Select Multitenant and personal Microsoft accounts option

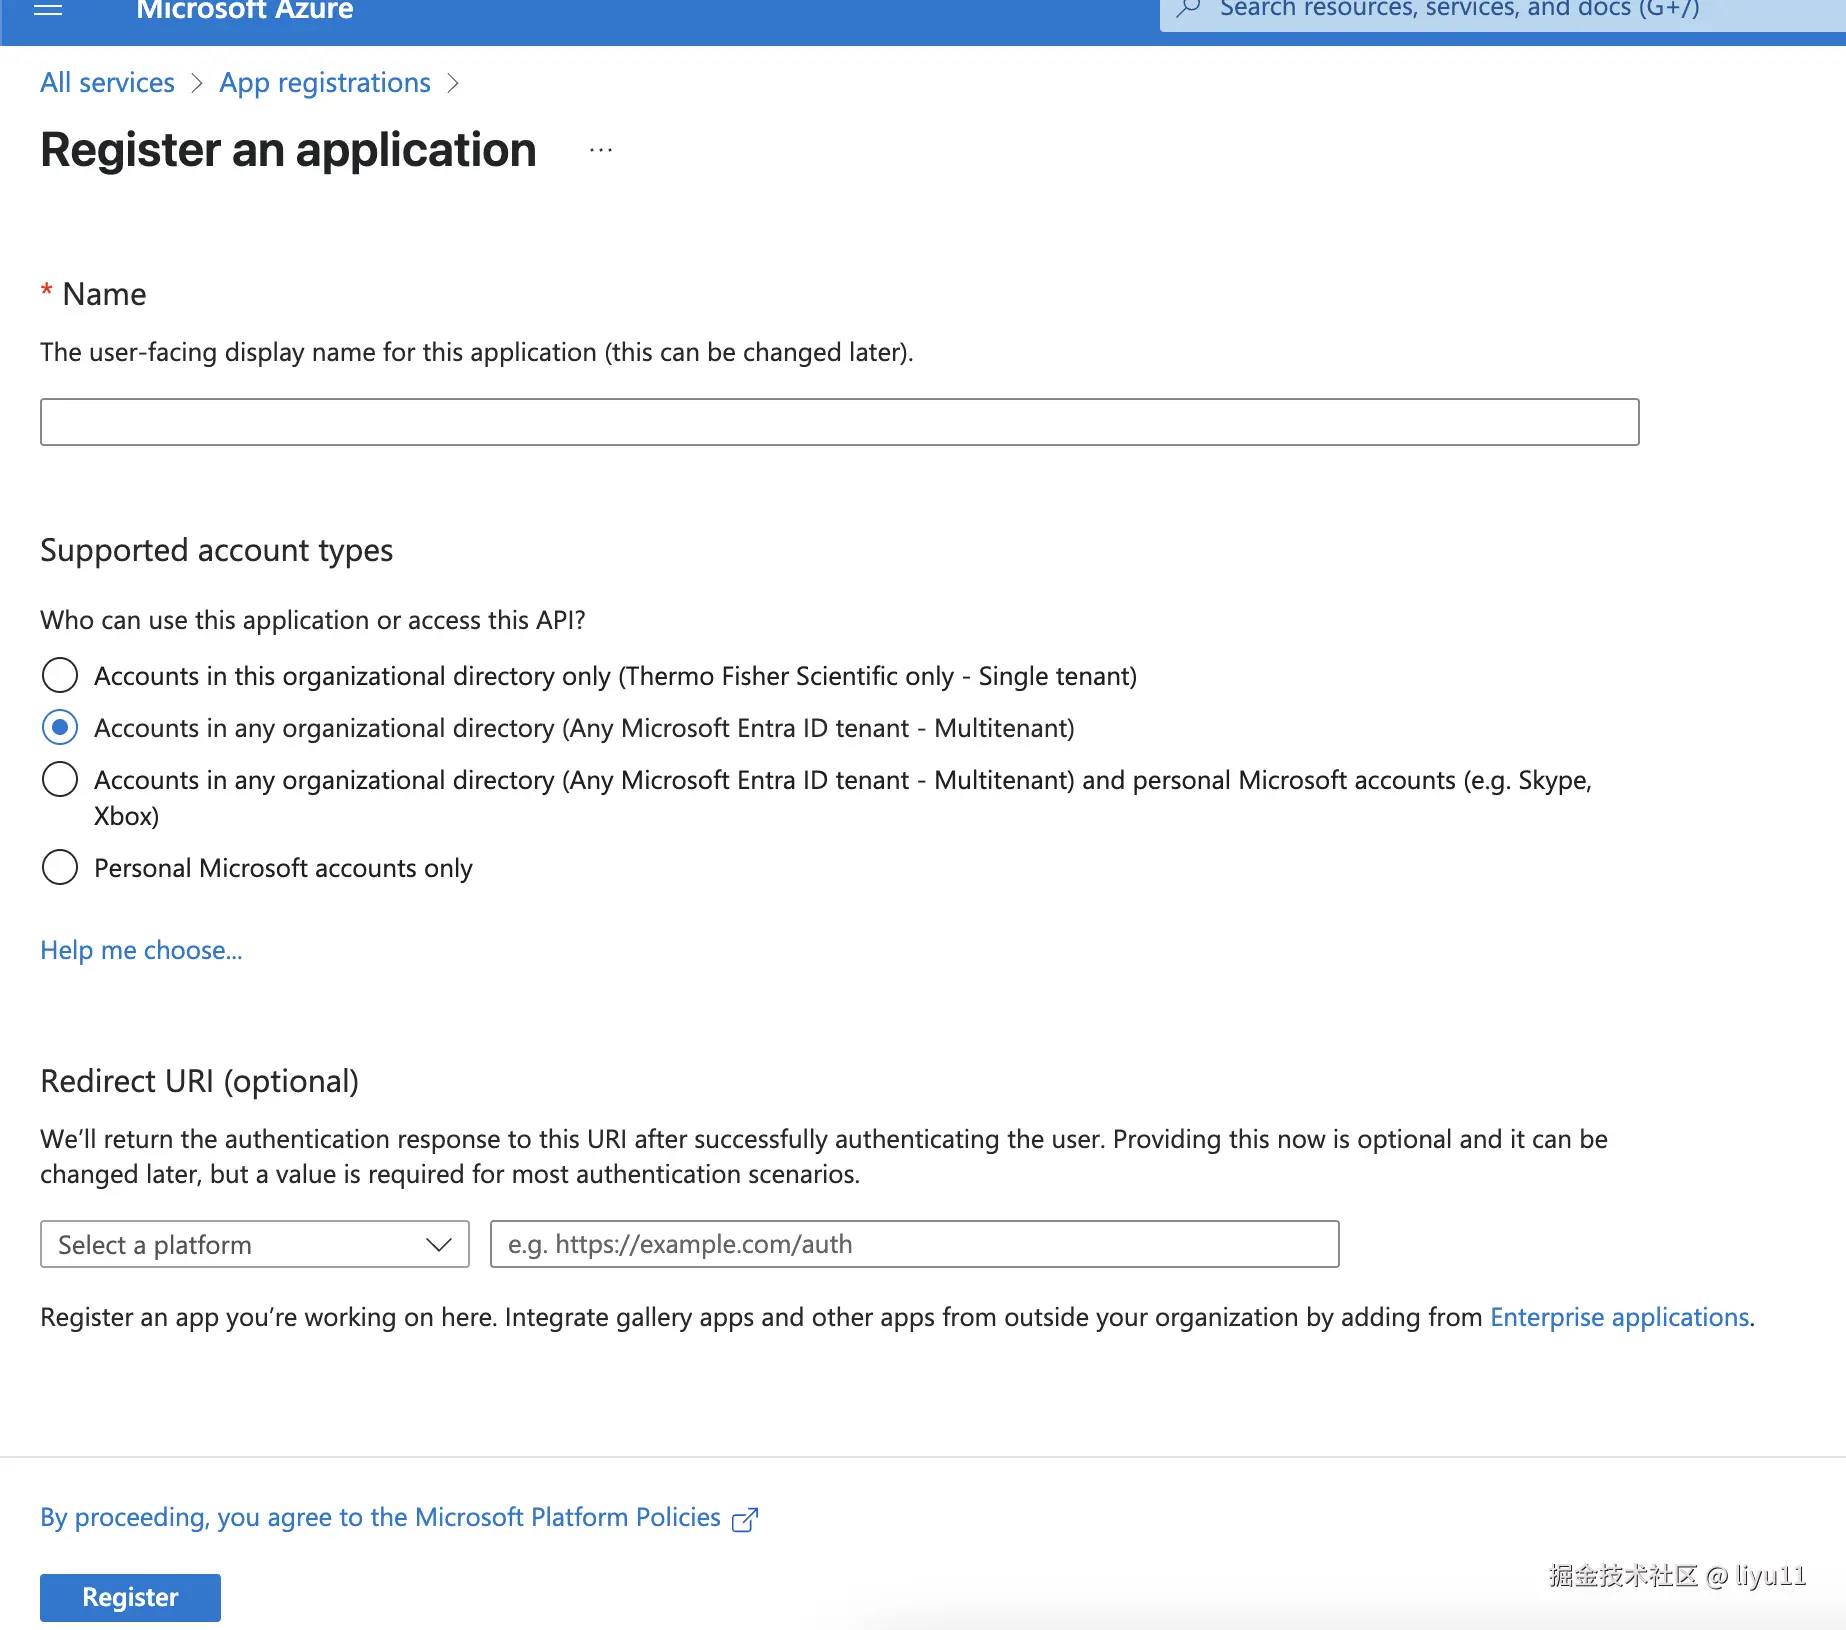point(60,779)
